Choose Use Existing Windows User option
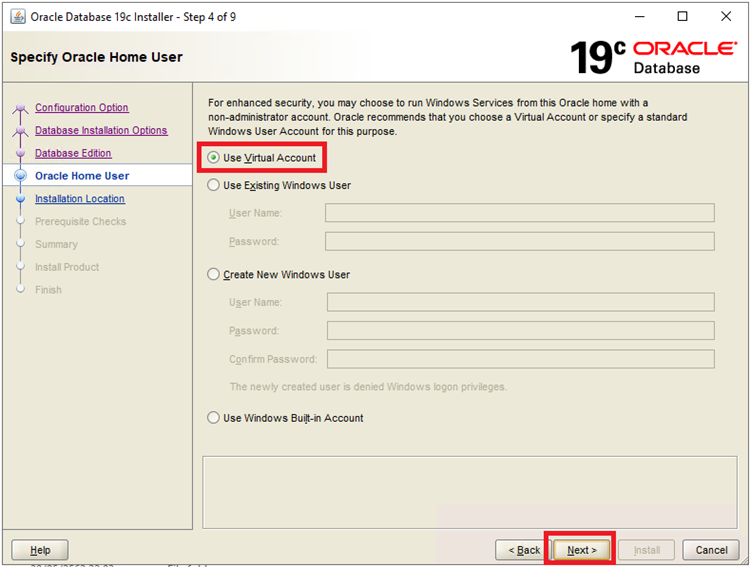This screenshot has width=750, height=567. tap(213, 185)
